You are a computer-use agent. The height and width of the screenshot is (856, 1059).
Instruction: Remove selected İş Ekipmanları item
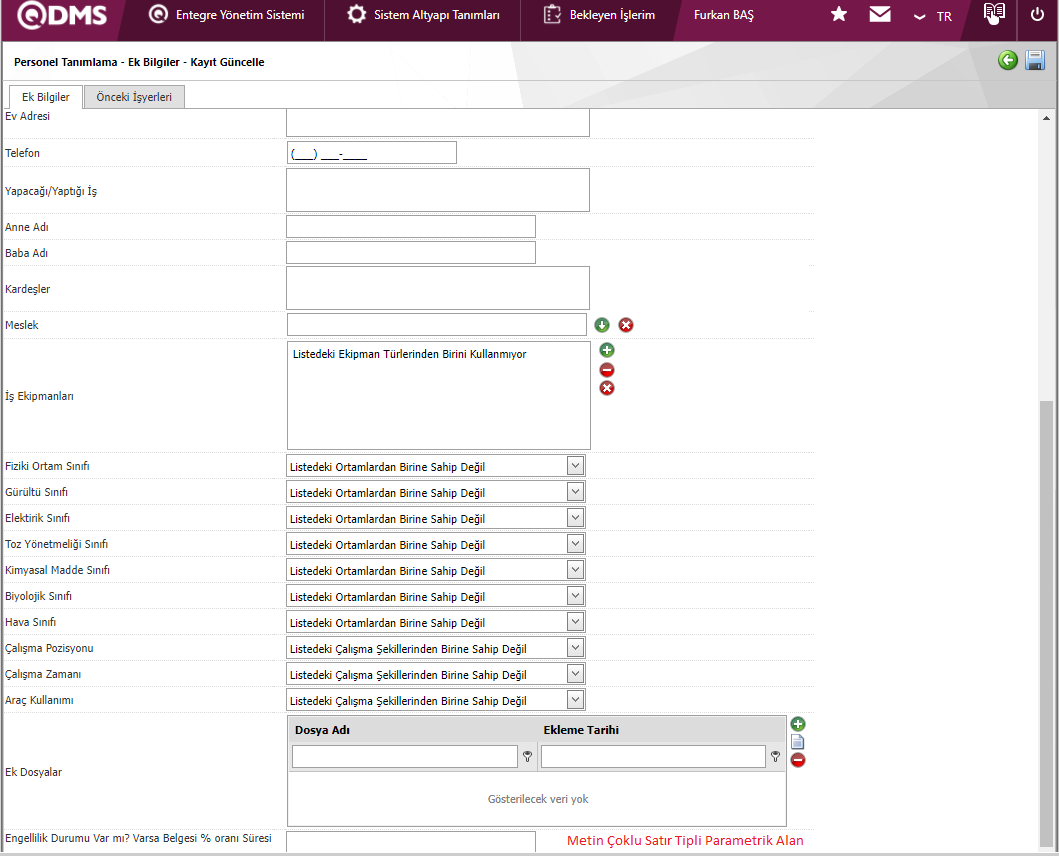(606, 370)
